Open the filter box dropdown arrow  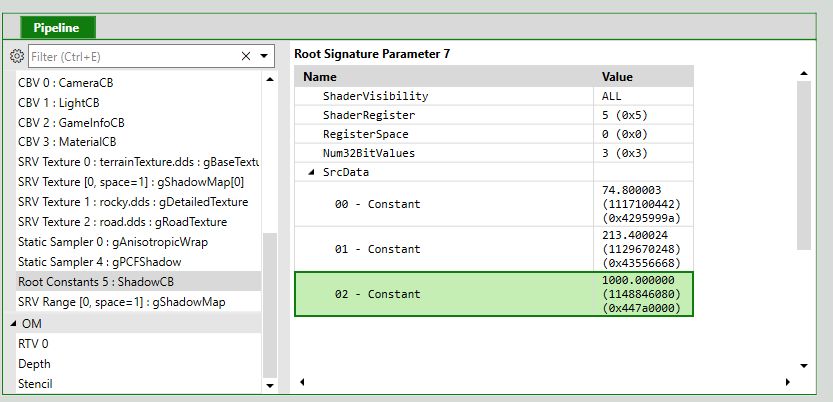coord(264,56)
